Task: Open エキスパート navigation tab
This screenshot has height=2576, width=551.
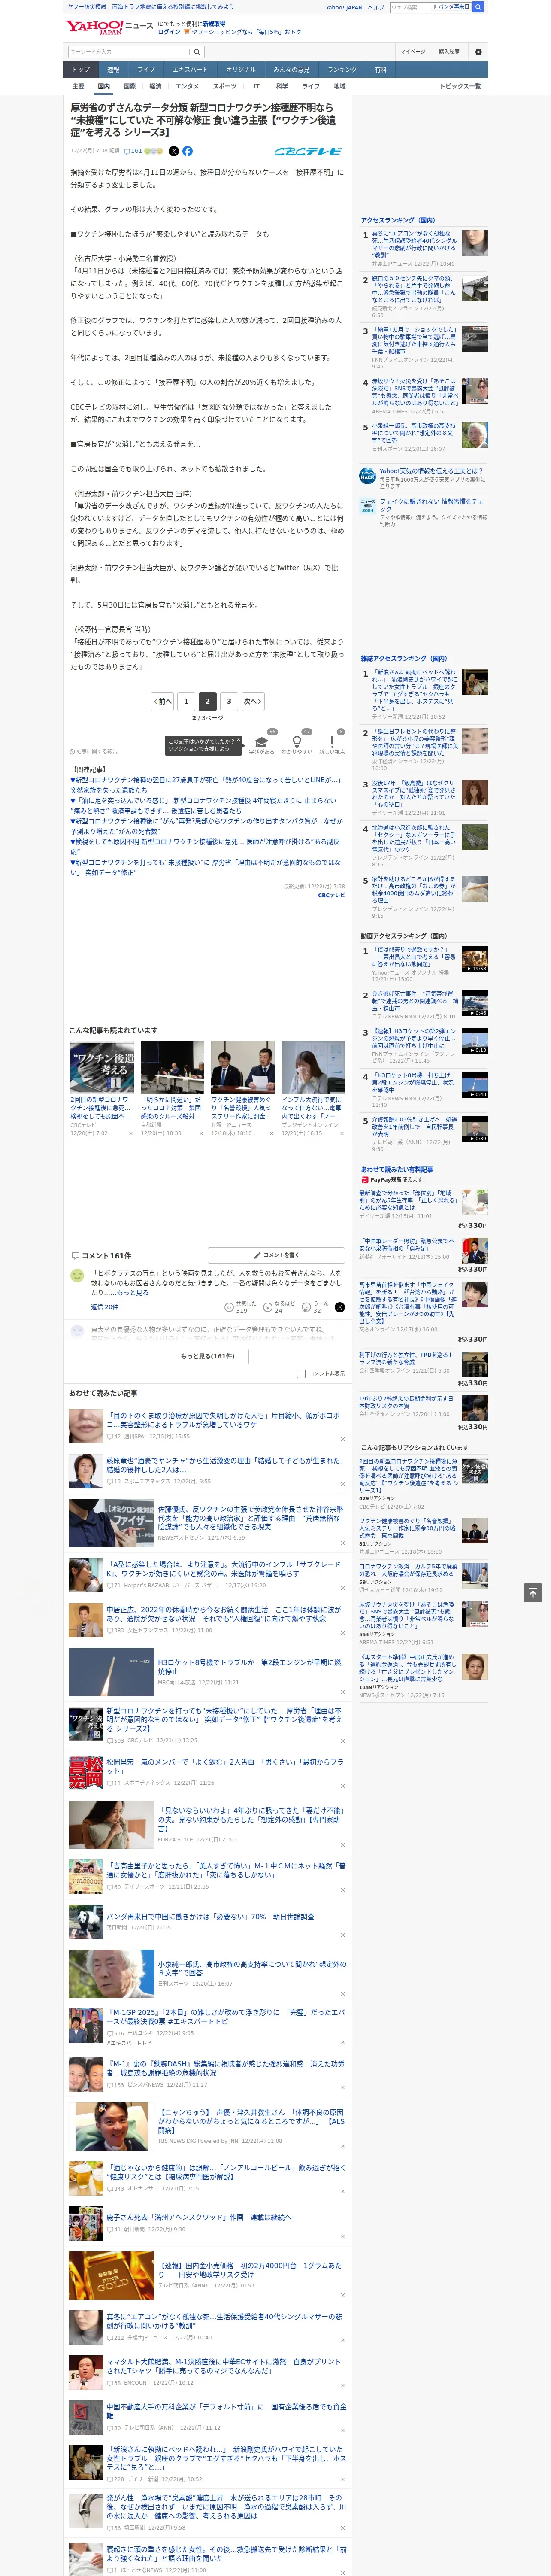Action: pyautogui.click(x=190, y=70)
